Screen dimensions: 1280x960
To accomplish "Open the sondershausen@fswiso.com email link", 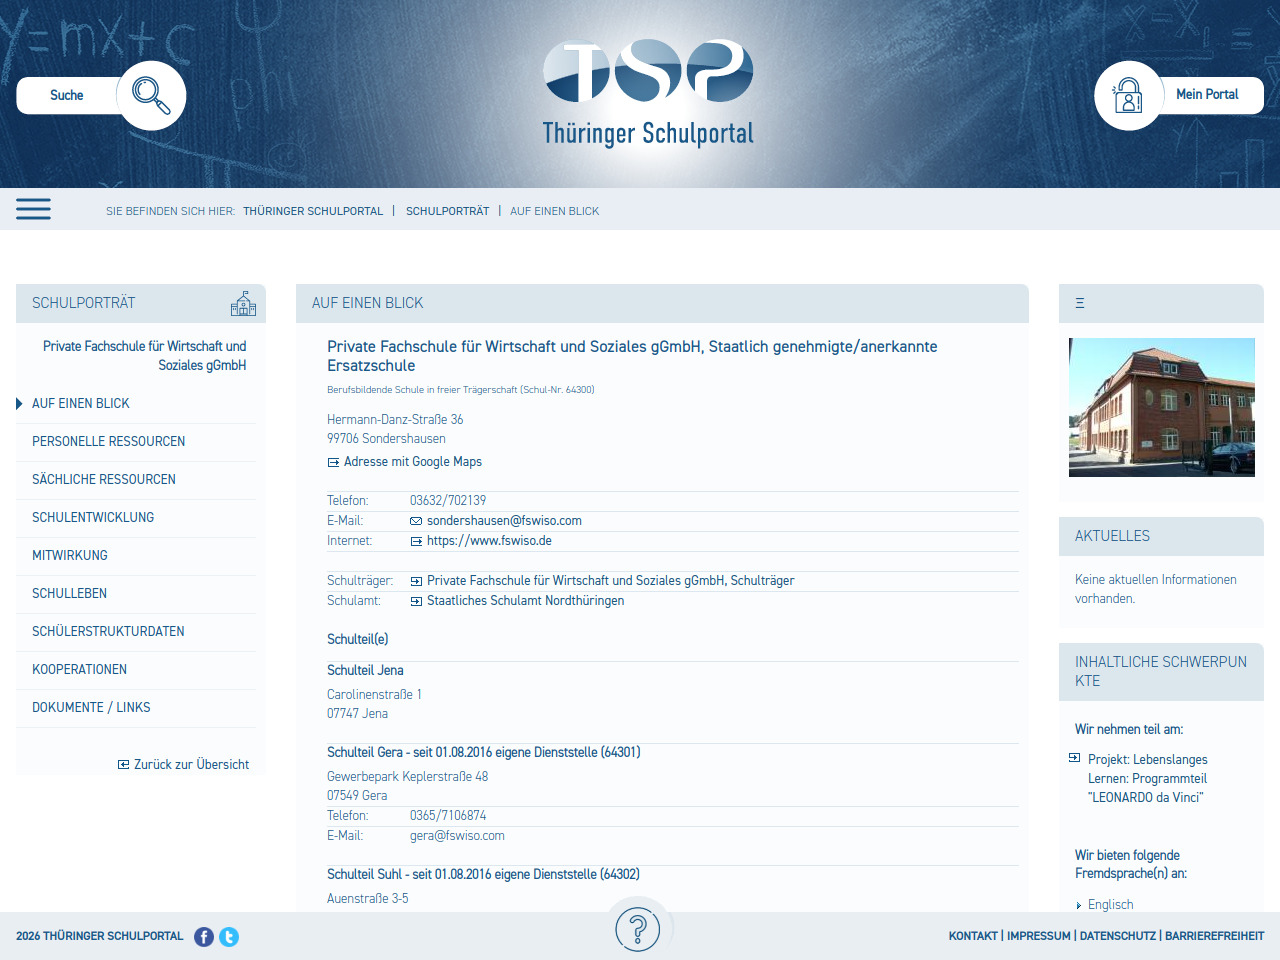I will pyautogui.click(x=504, y=521).
